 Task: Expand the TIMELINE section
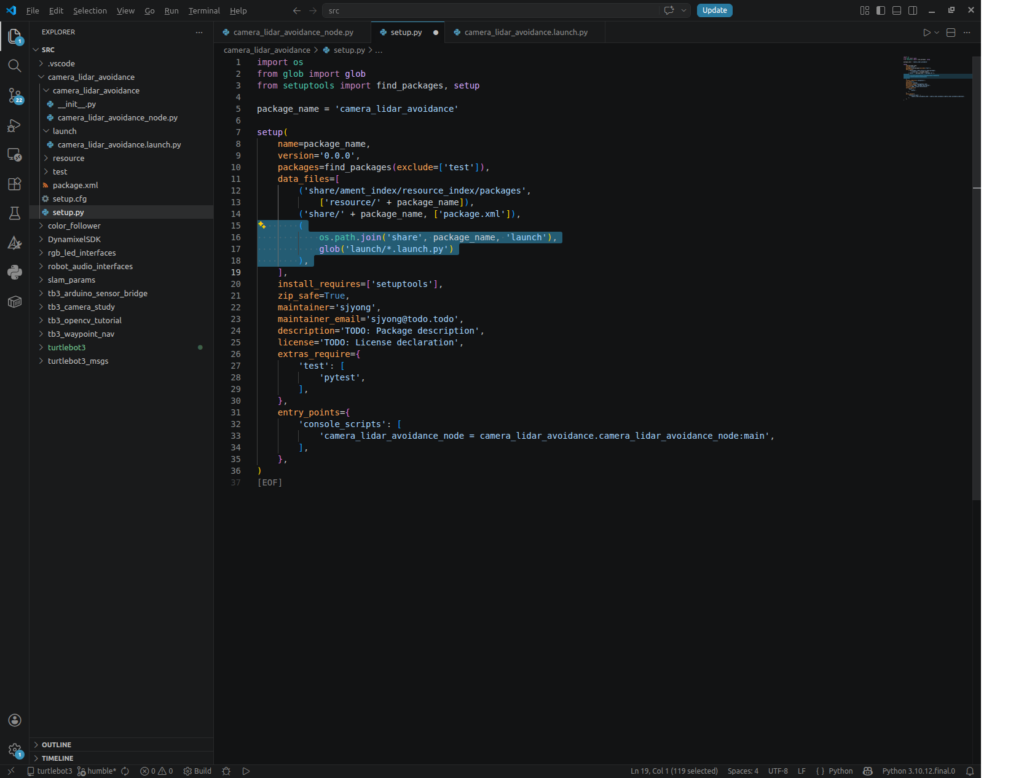tap(122, 758)
